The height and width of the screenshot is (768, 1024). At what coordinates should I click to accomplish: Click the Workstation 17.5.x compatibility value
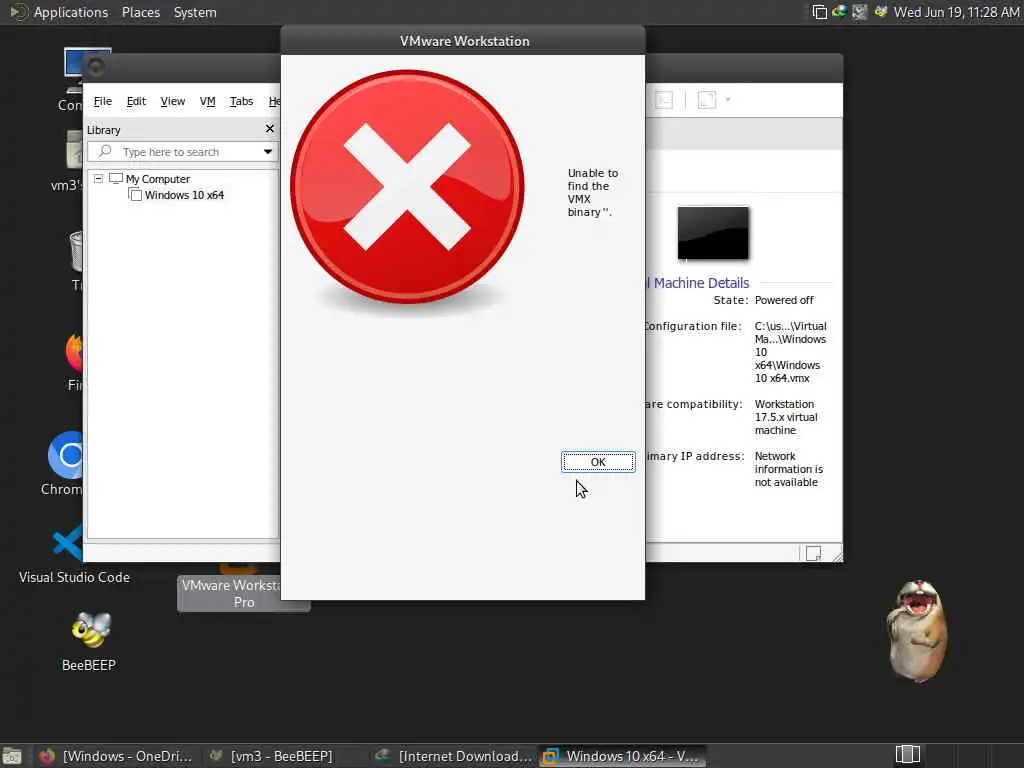coord(786,417)
